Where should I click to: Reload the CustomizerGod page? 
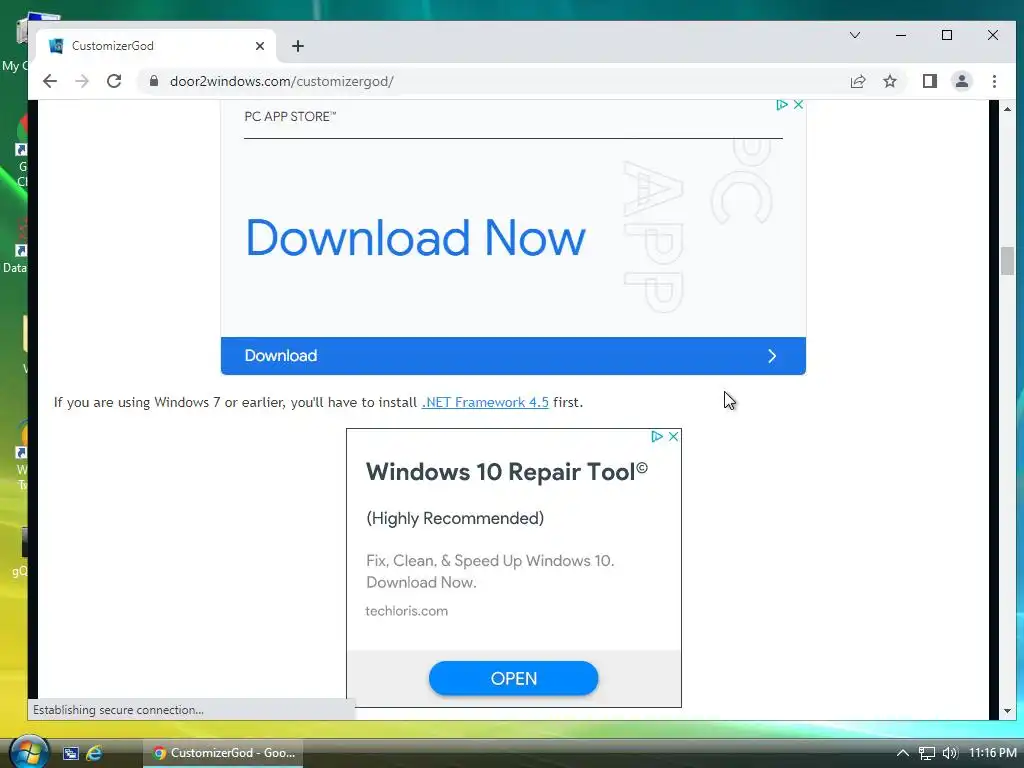(x=114, y=81)
